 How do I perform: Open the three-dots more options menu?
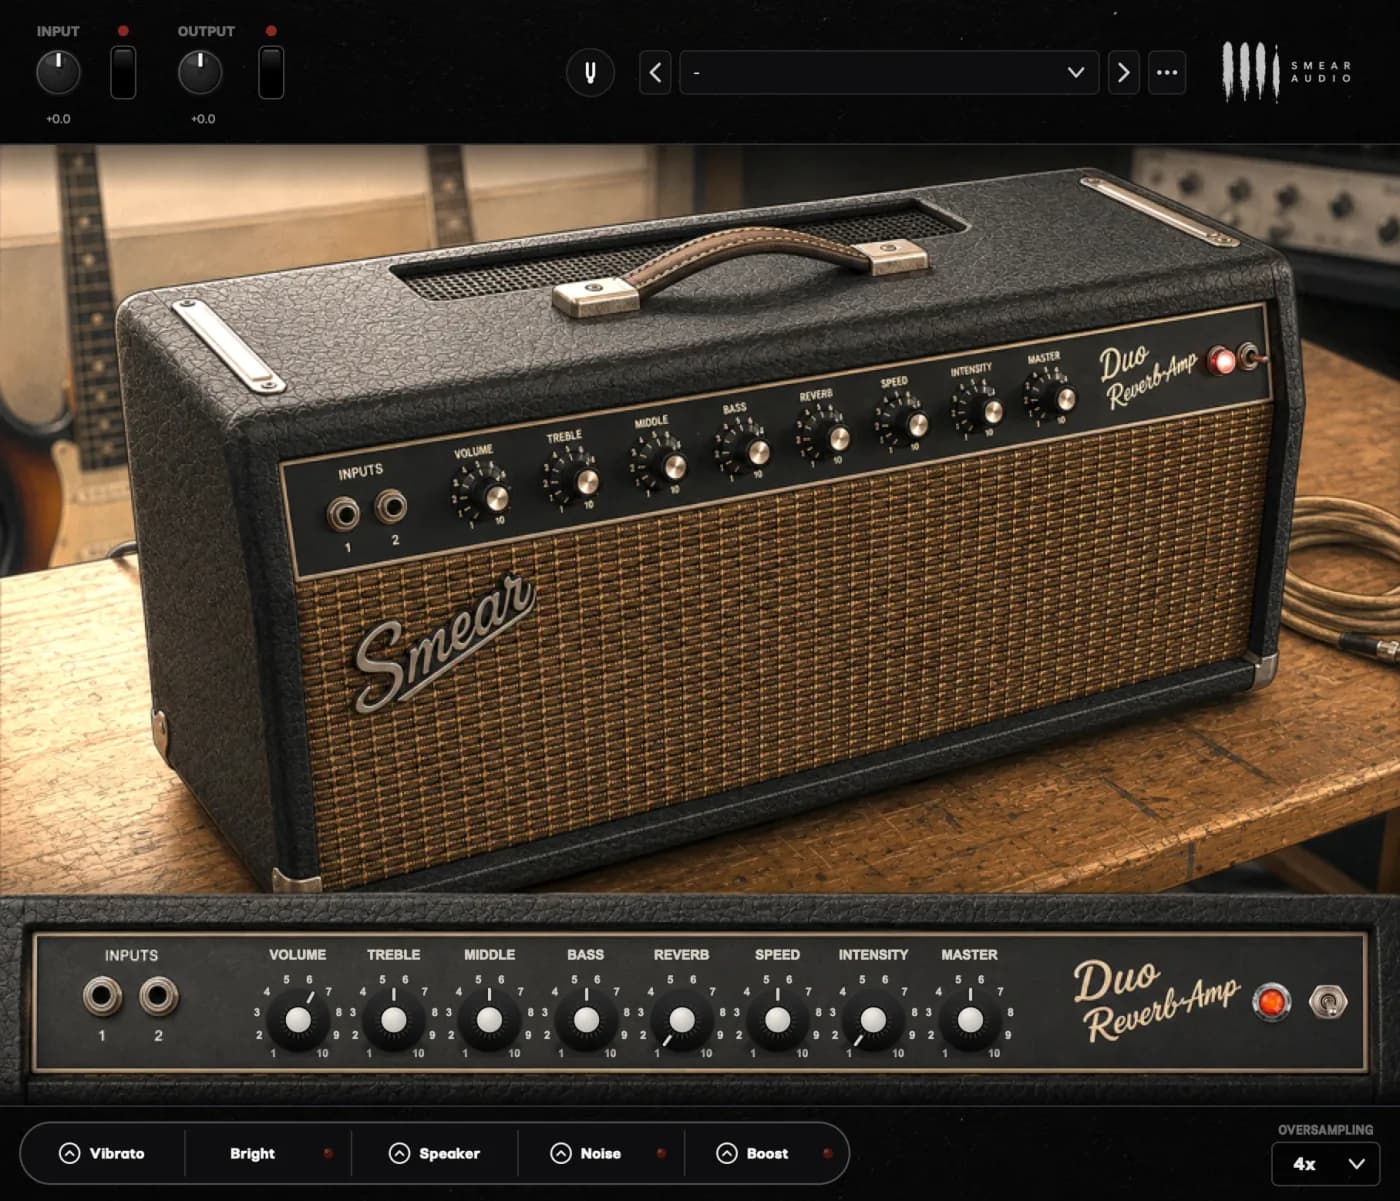point(1167,73)
